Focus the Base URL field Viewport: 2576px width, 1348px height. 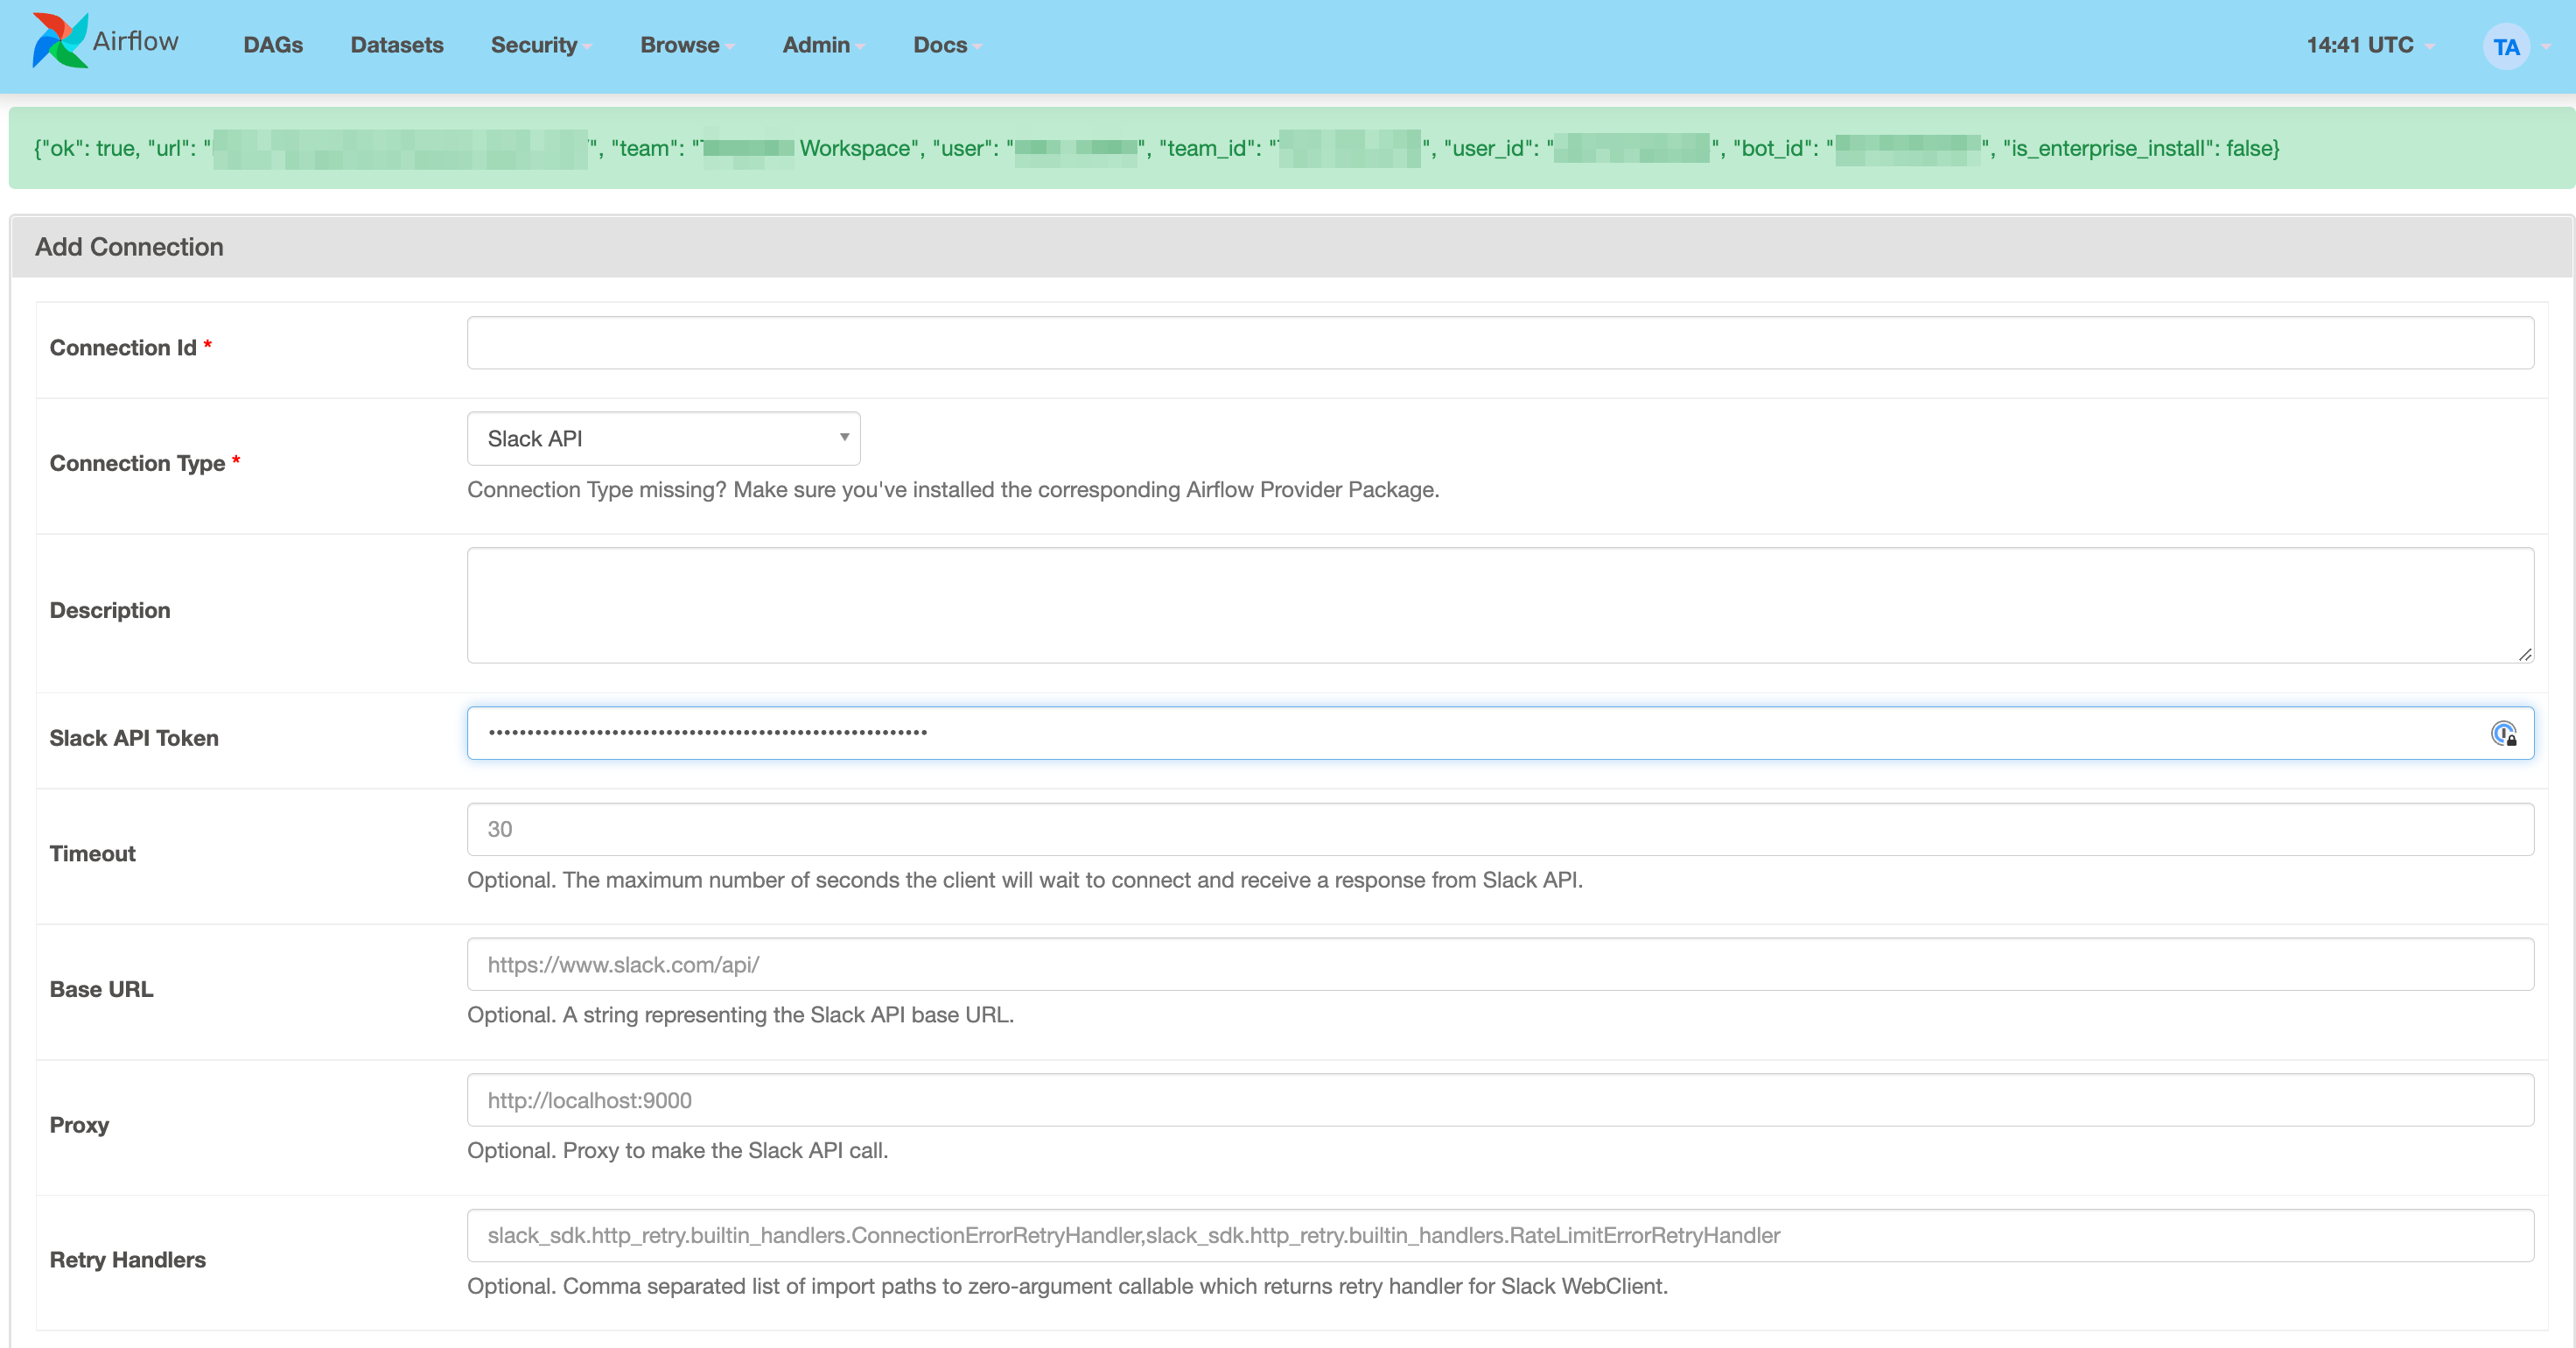tap(1499, 965)
